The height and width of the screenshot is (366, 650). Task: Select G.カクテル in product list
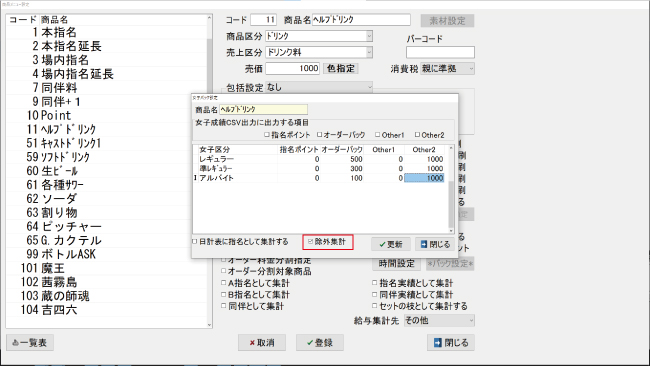(107, 240)
